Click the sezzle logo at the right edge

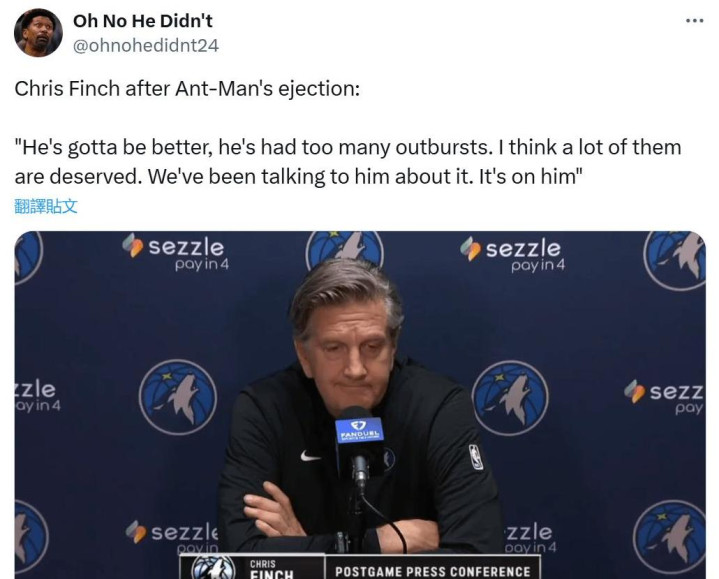pos(664,397)
